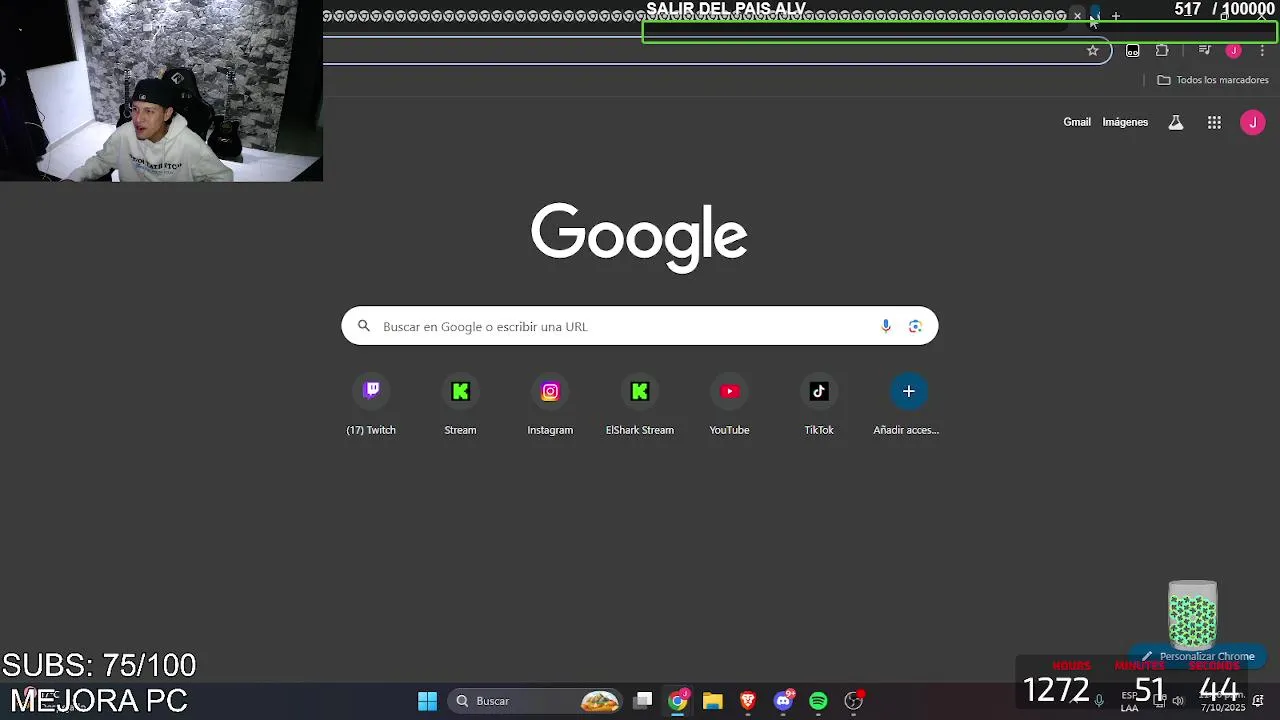Screen dimensions: 1280x720
Task: Open the Imágenes link
Action: [x=1125, y=122]
